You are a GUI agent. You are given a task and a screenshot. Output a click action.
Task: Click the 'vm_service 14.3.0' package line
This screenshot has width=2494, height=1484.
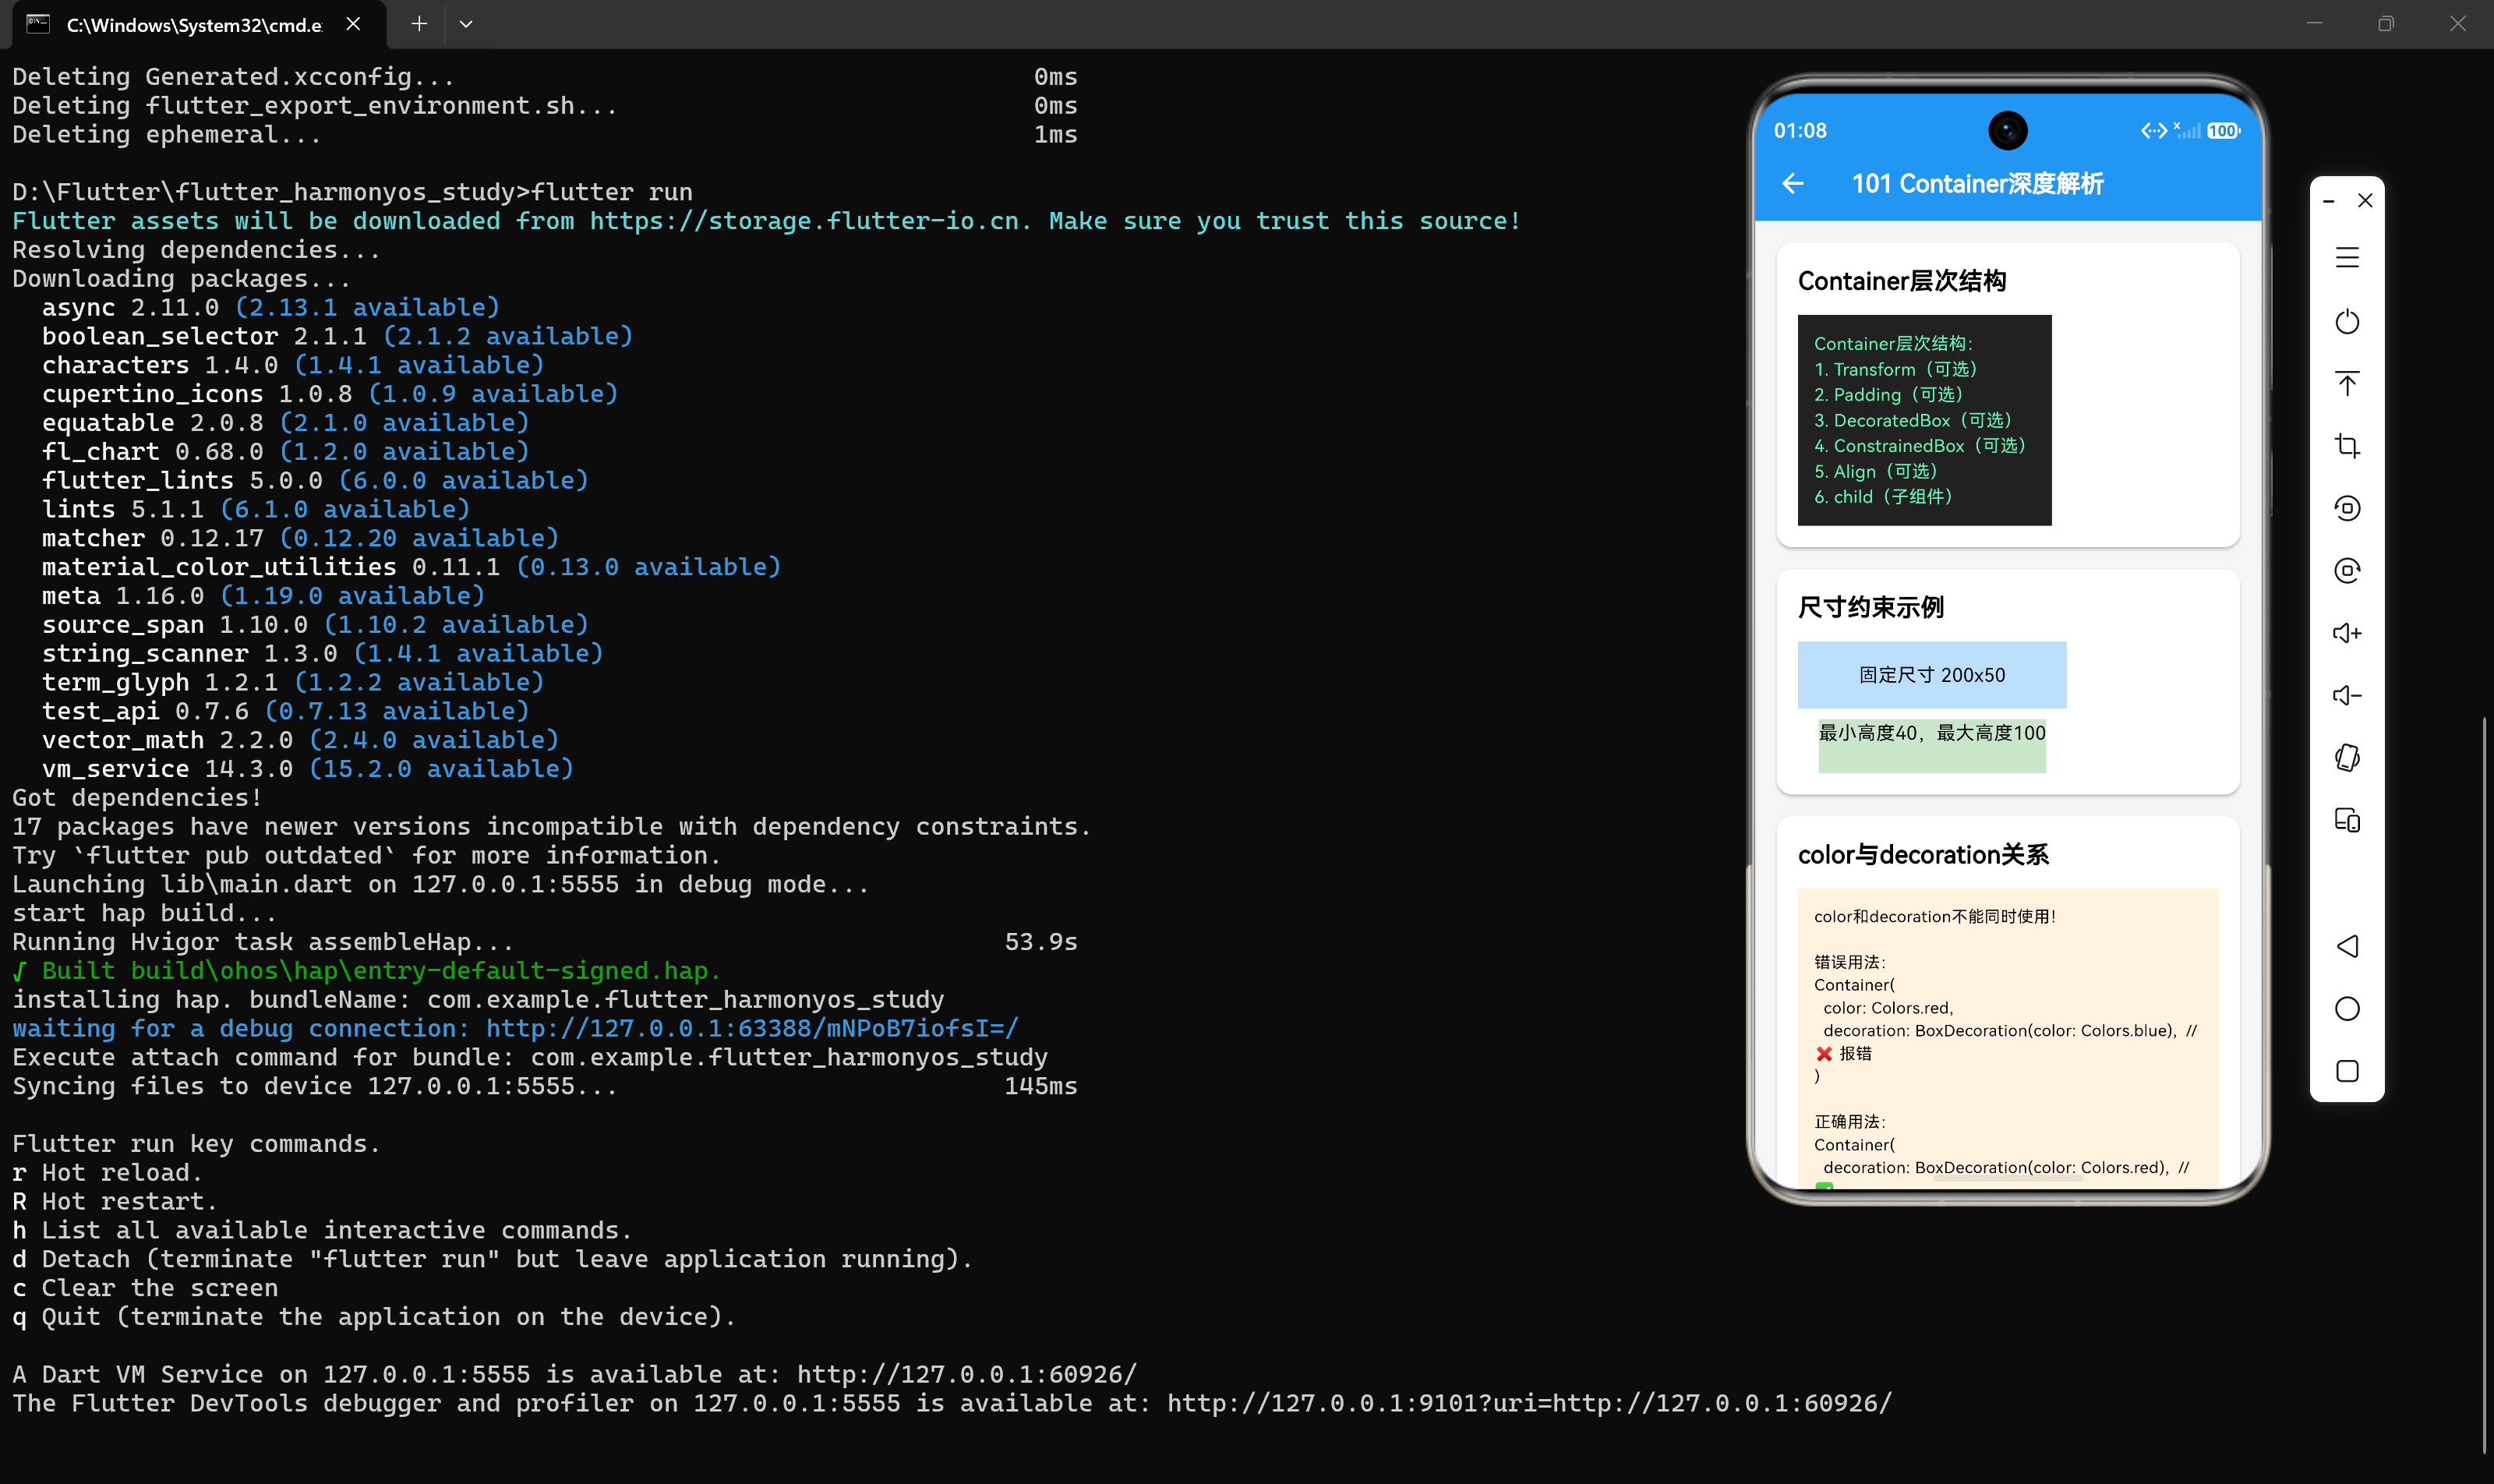[x=308, y=769]
